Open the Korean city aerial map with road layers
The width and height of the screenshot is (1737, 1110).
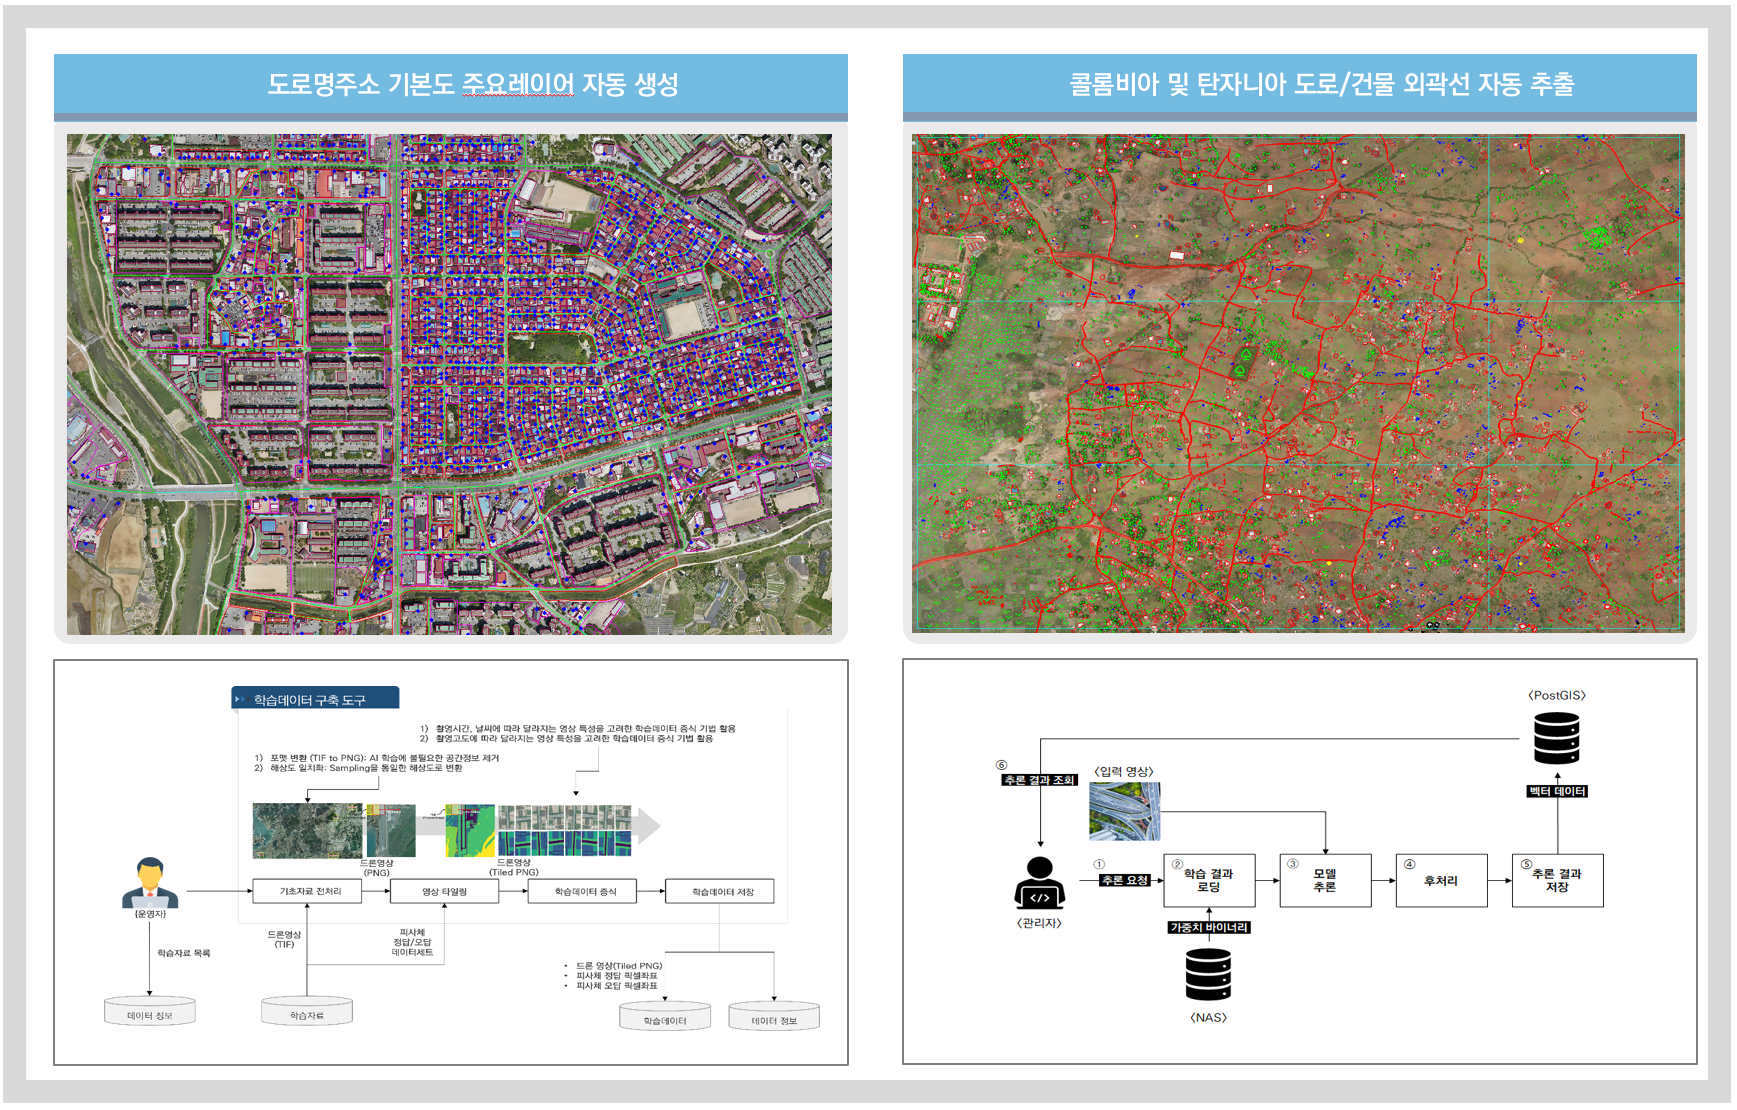[449, 384]
